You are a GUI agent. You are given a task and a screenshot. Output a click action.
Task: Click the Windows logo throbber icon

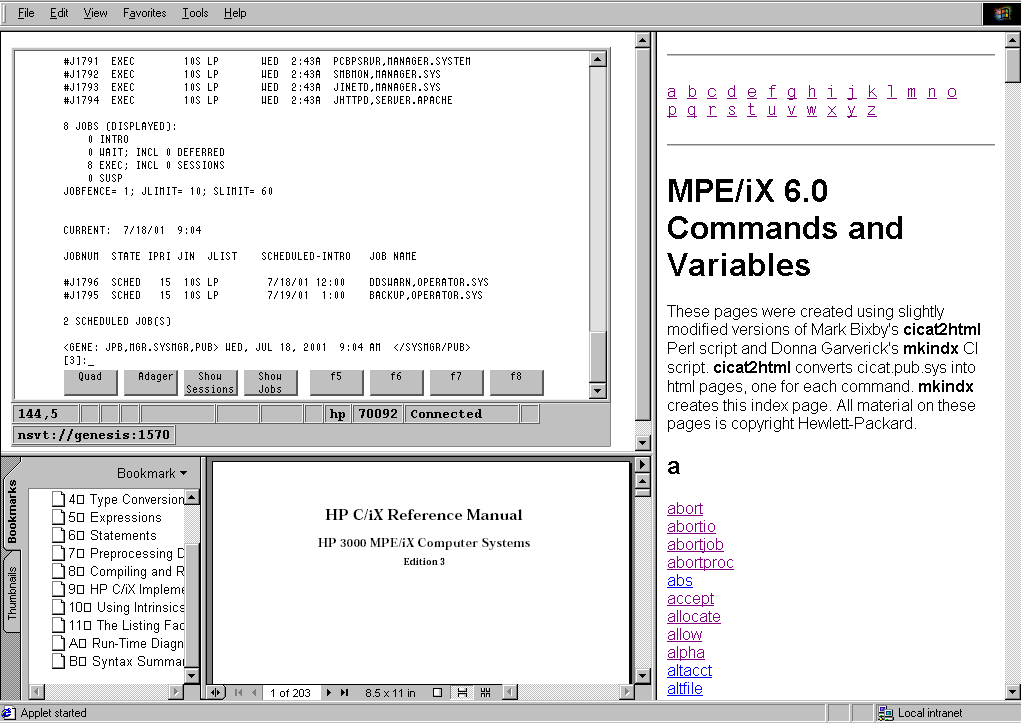[x=1002, y=14]
